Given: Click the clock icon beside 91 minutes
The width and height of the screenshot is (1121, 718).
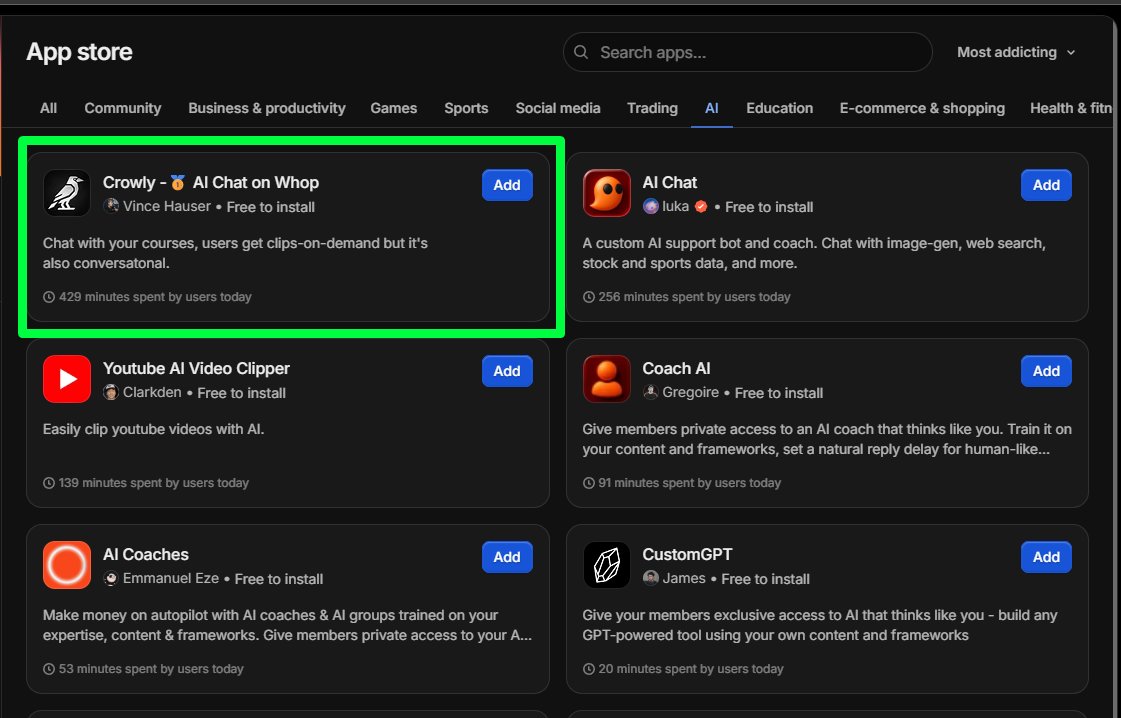Looking at the screenshot, I should click(x=588, y=483).
